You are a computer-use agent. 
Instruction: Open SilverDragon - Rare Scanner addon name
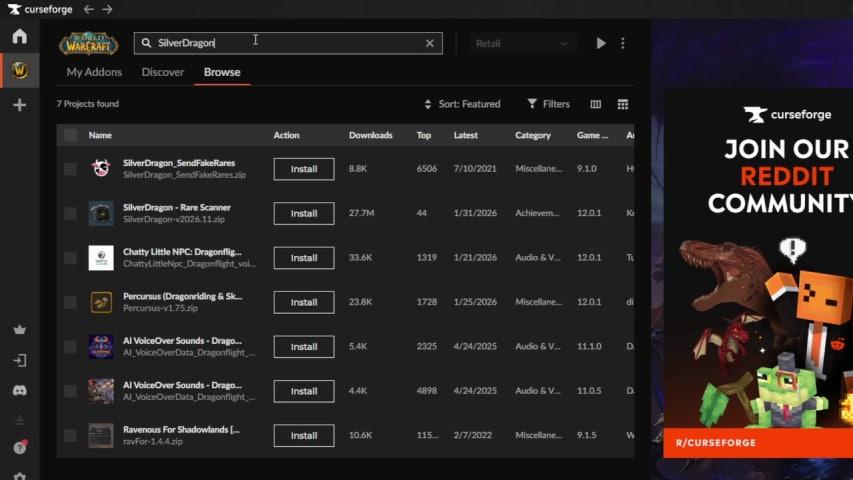(x=177, y=207)
